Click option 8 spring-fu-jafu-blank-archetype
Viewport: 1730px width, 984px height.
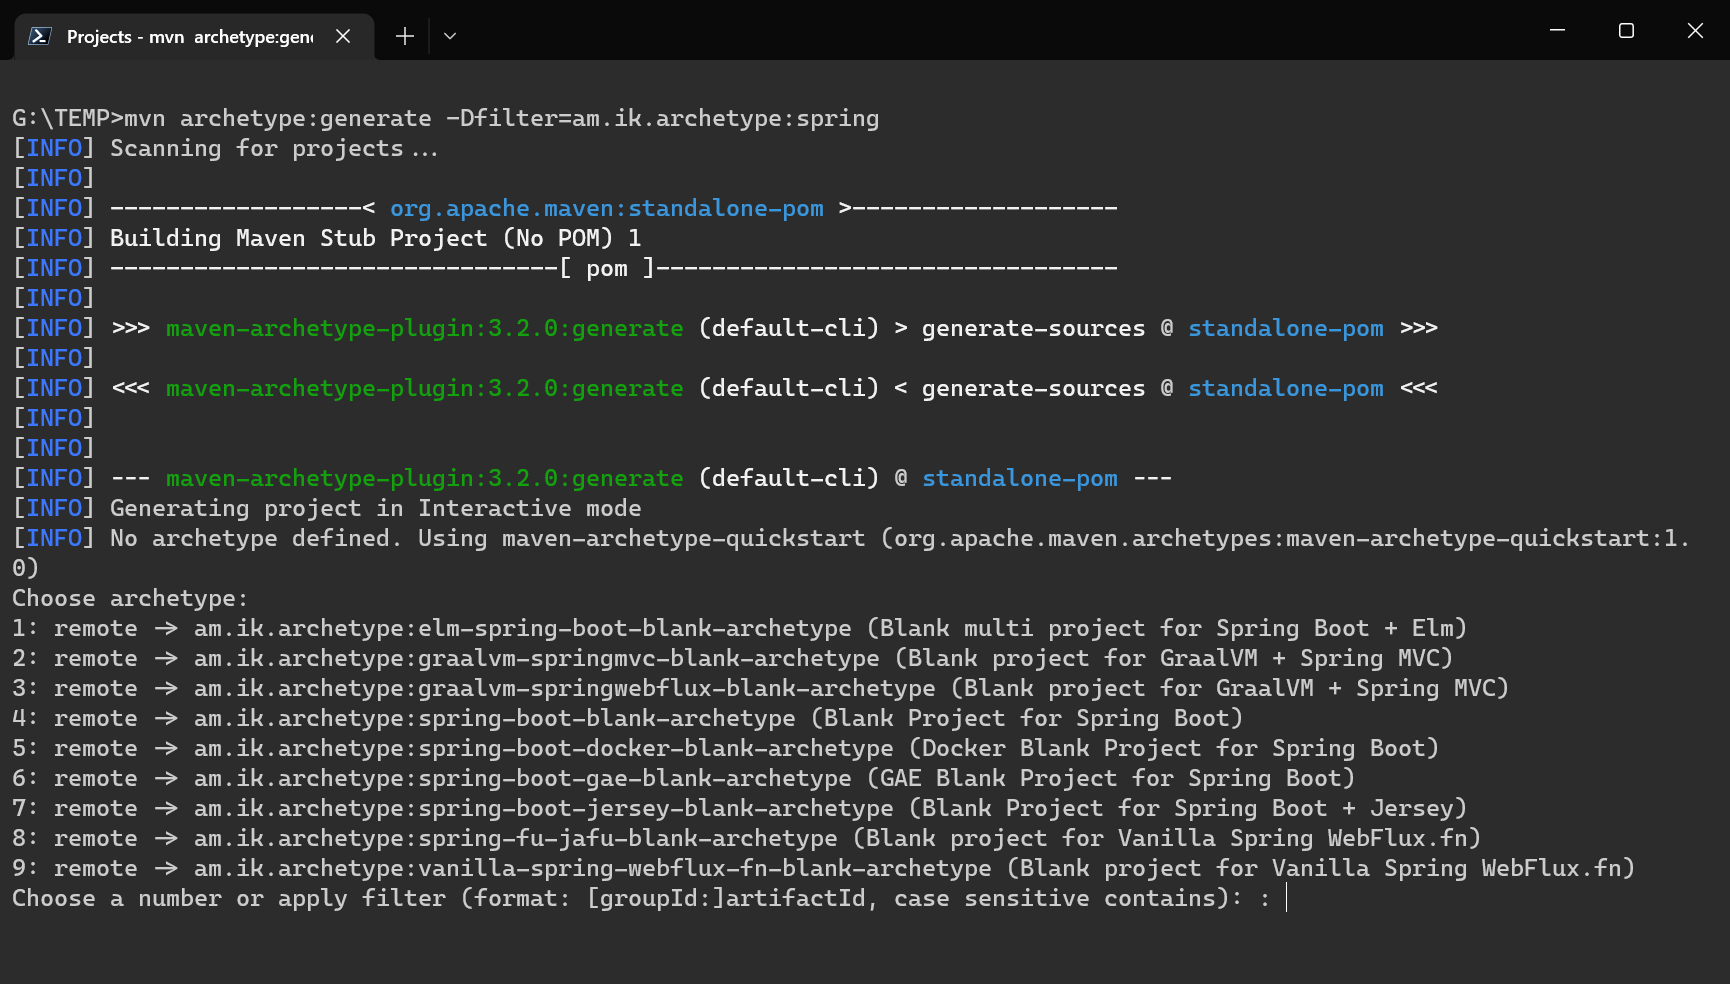pos(746,838)
